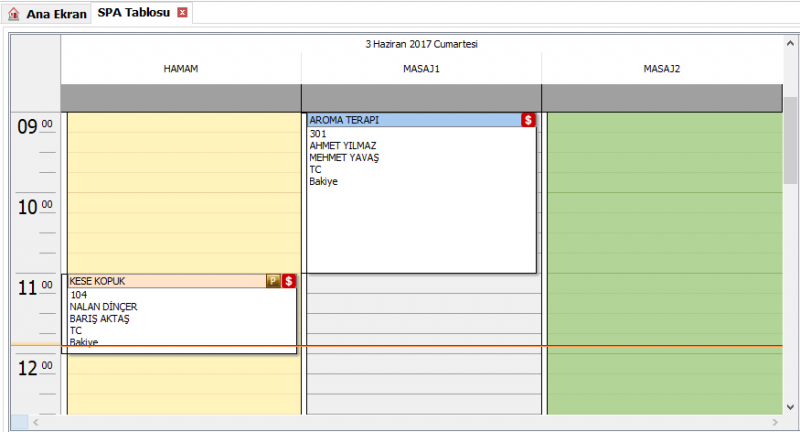Click the date 3 Haziran 2017 Cumartesi
The width and height of the screenshot is (800, 432).
coord(421,44)
